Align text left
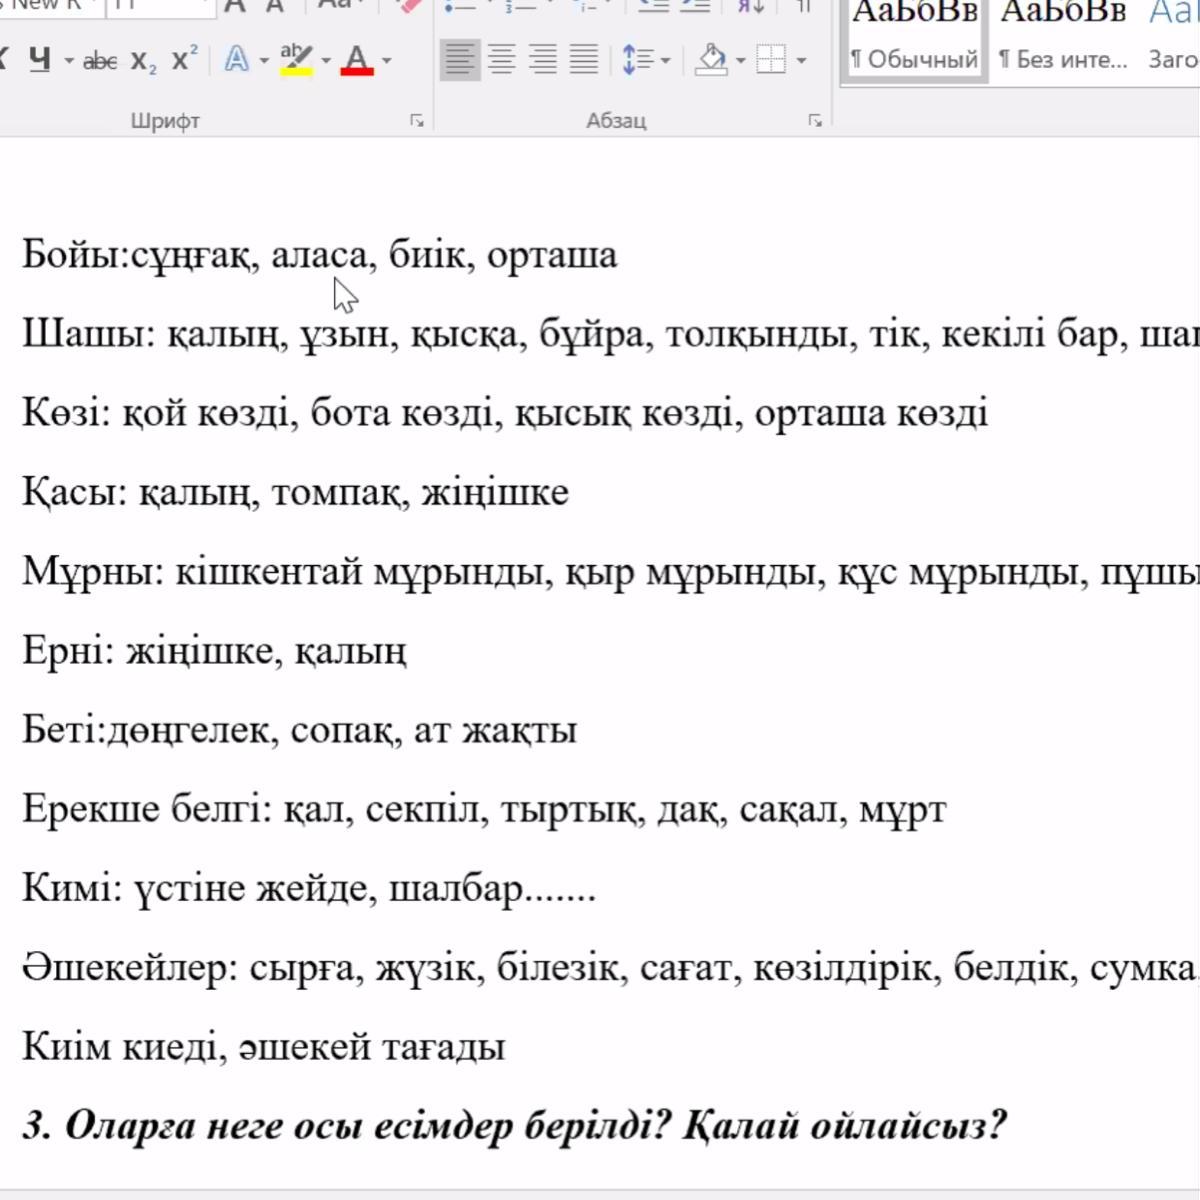 point(460,61)
